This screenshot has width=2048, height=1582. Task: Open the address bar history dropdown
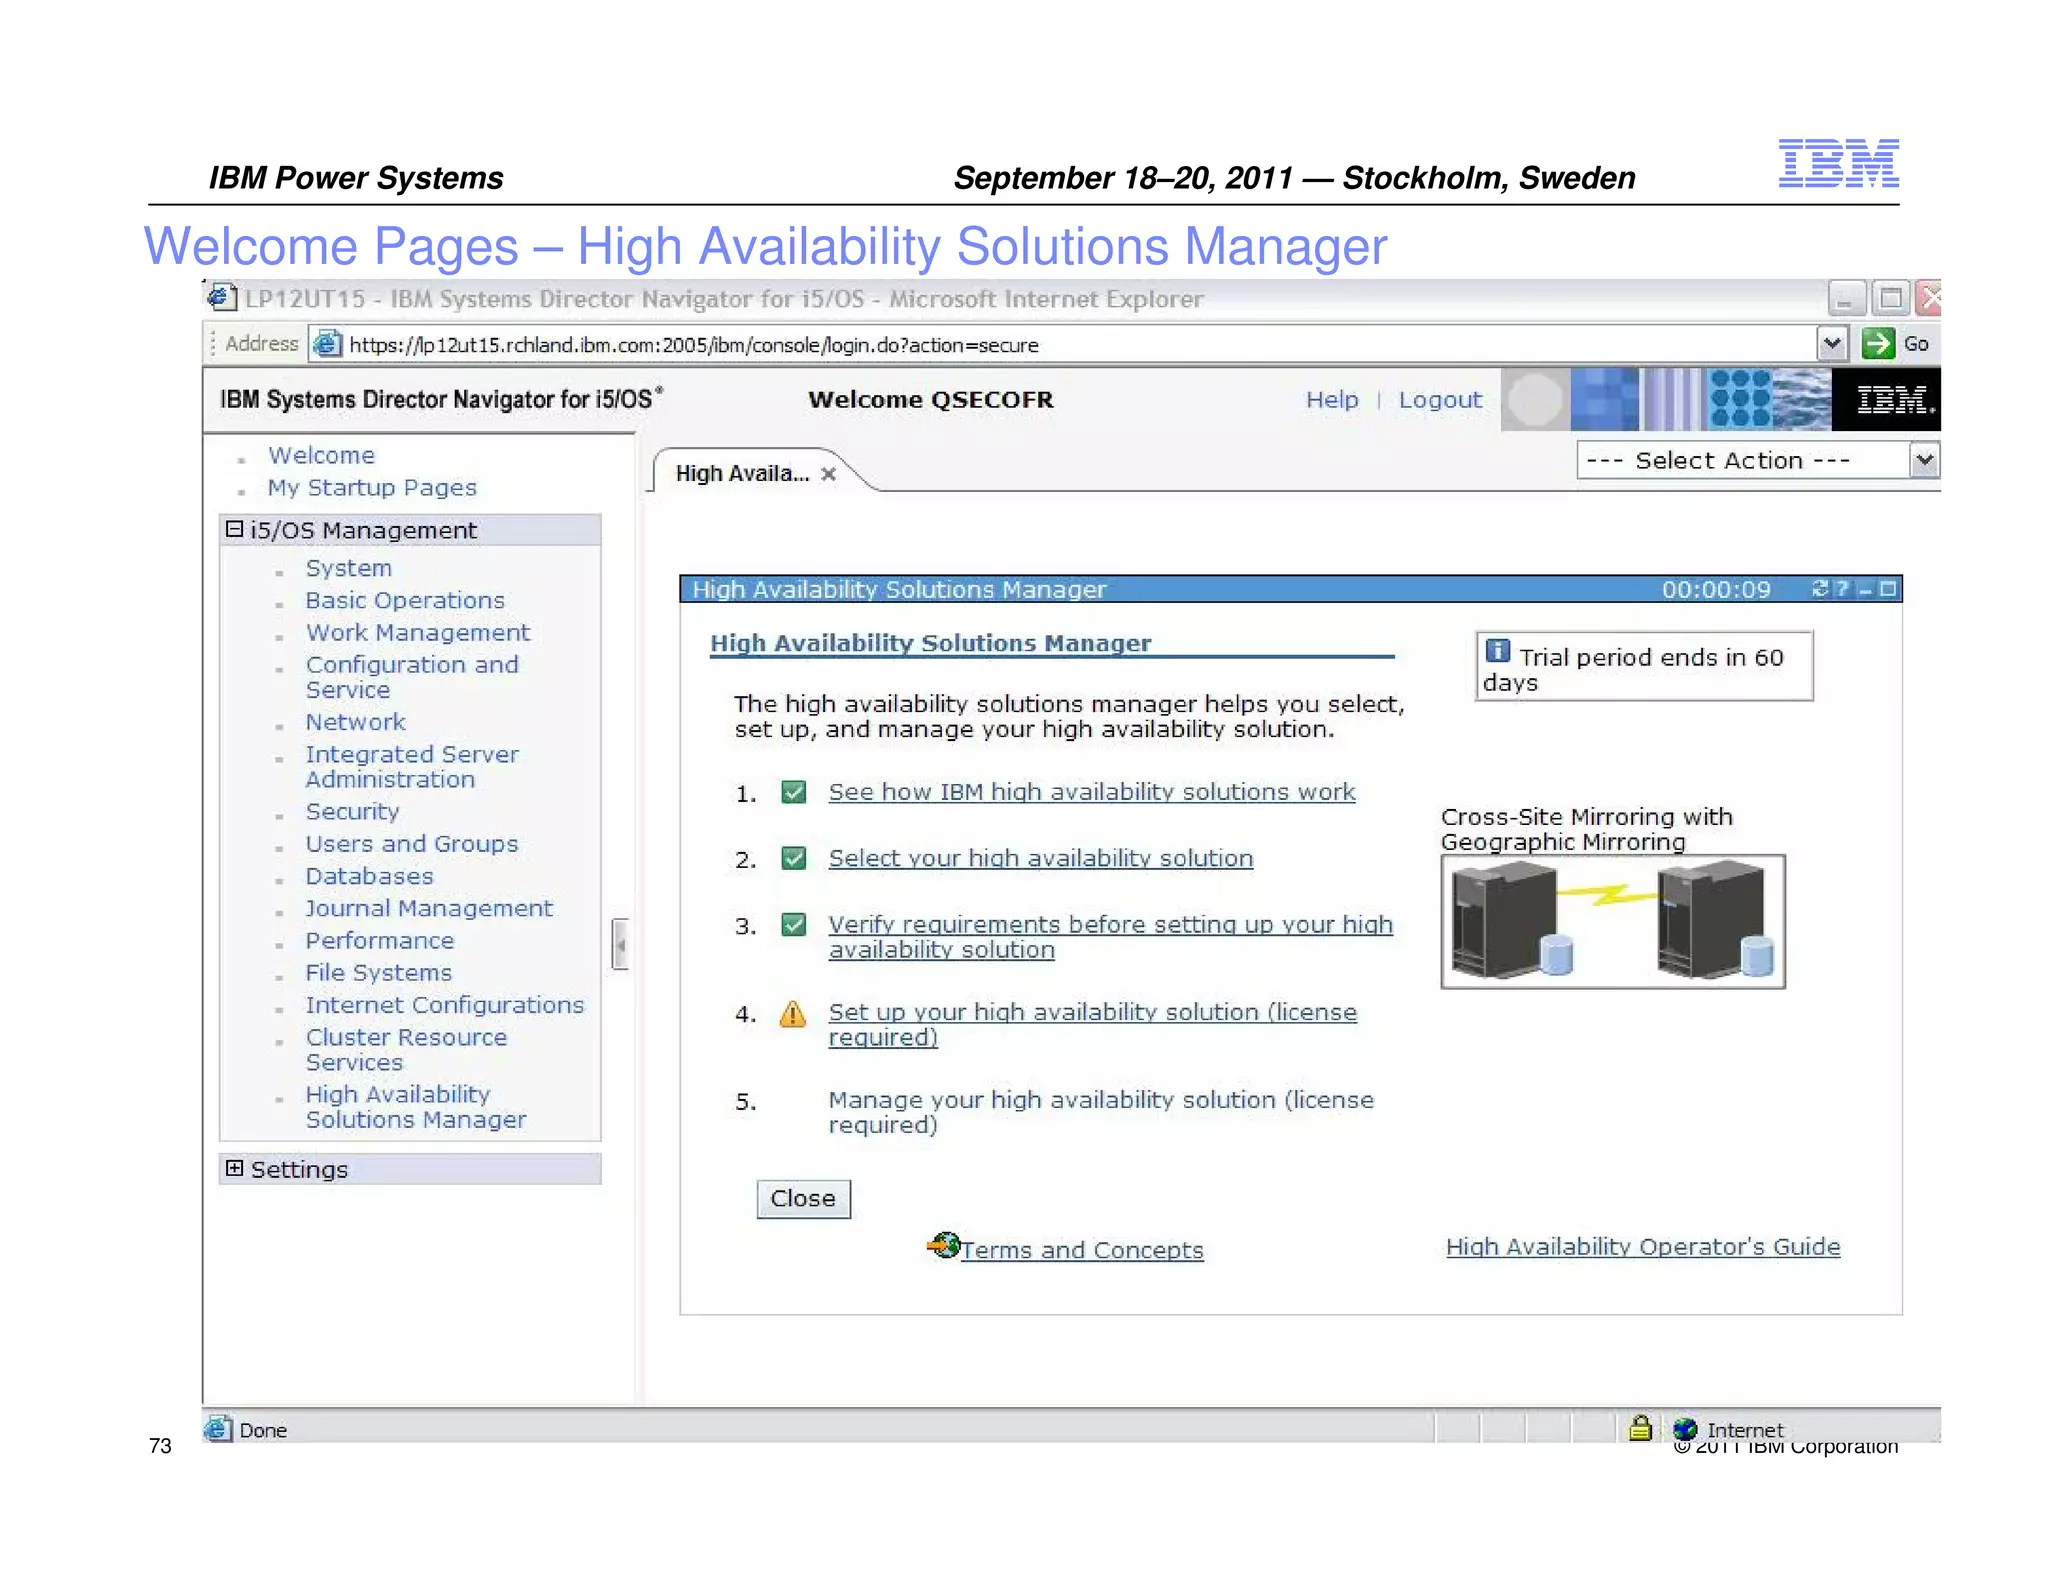[x=1831, y=344]
